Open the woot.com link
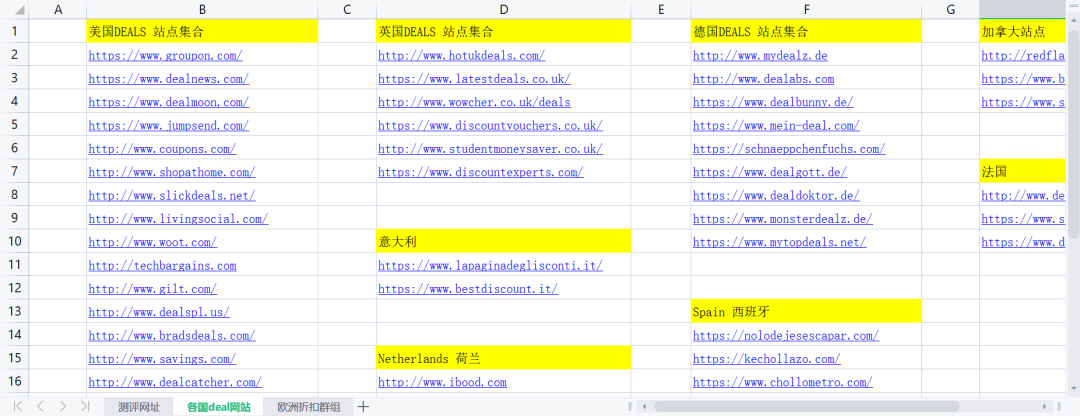 pos(153,242)
